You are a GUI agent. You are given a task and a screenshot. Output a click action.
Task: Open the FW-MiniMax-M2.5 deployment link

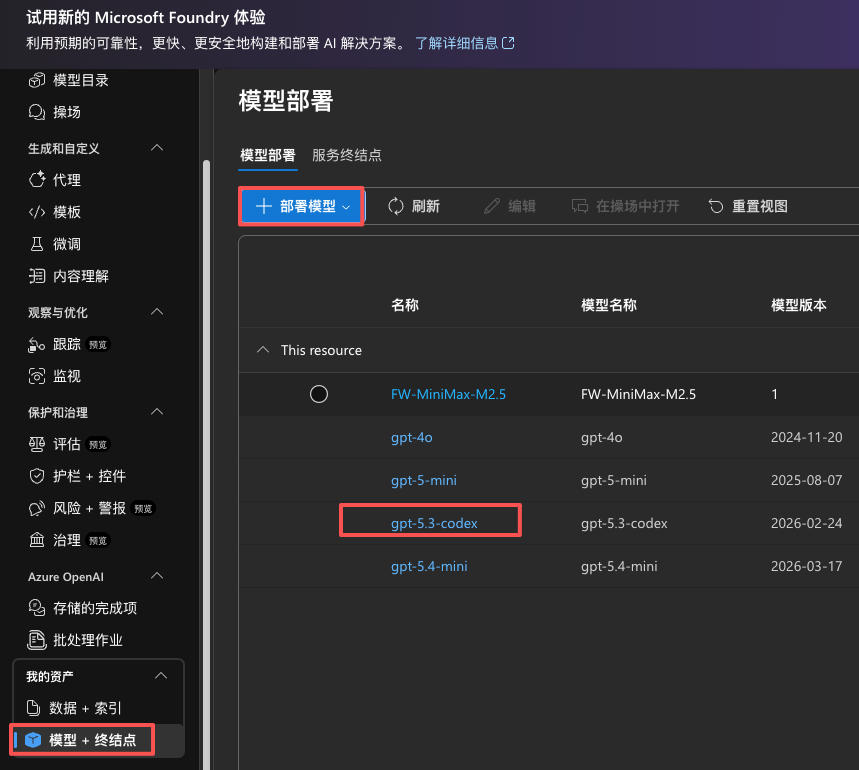pos(448,394)
